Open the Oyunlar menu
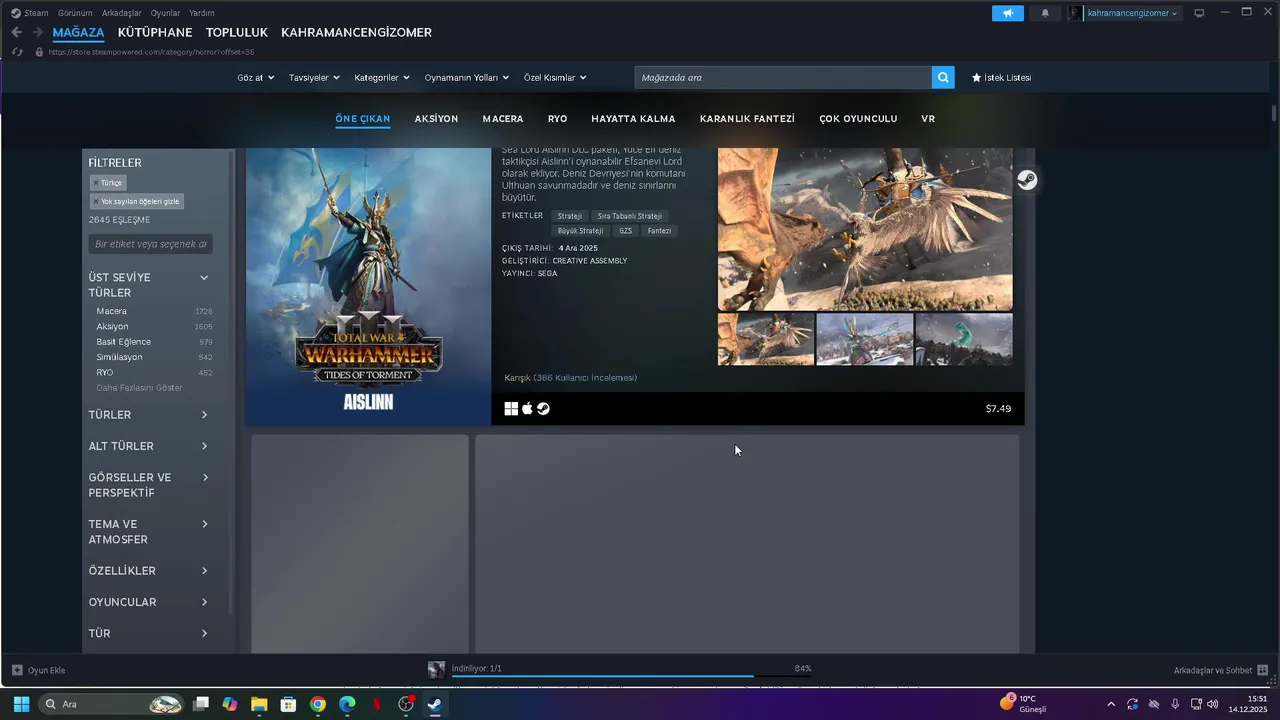1280x720 pixels. [165, 13]
